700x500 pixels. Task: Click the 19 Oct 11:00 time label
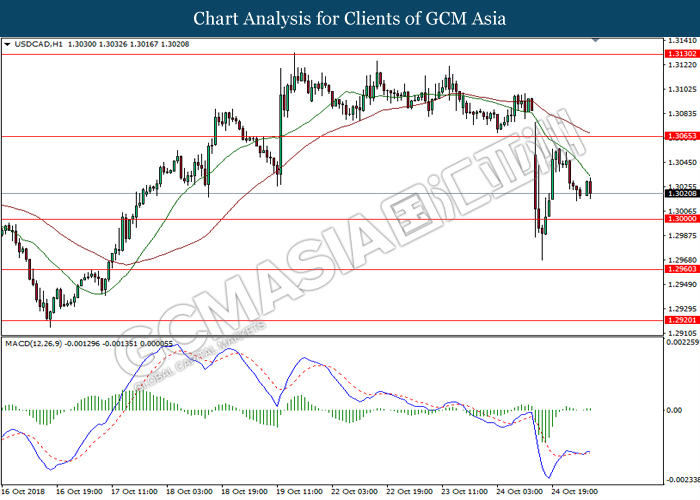click(299, 491)
